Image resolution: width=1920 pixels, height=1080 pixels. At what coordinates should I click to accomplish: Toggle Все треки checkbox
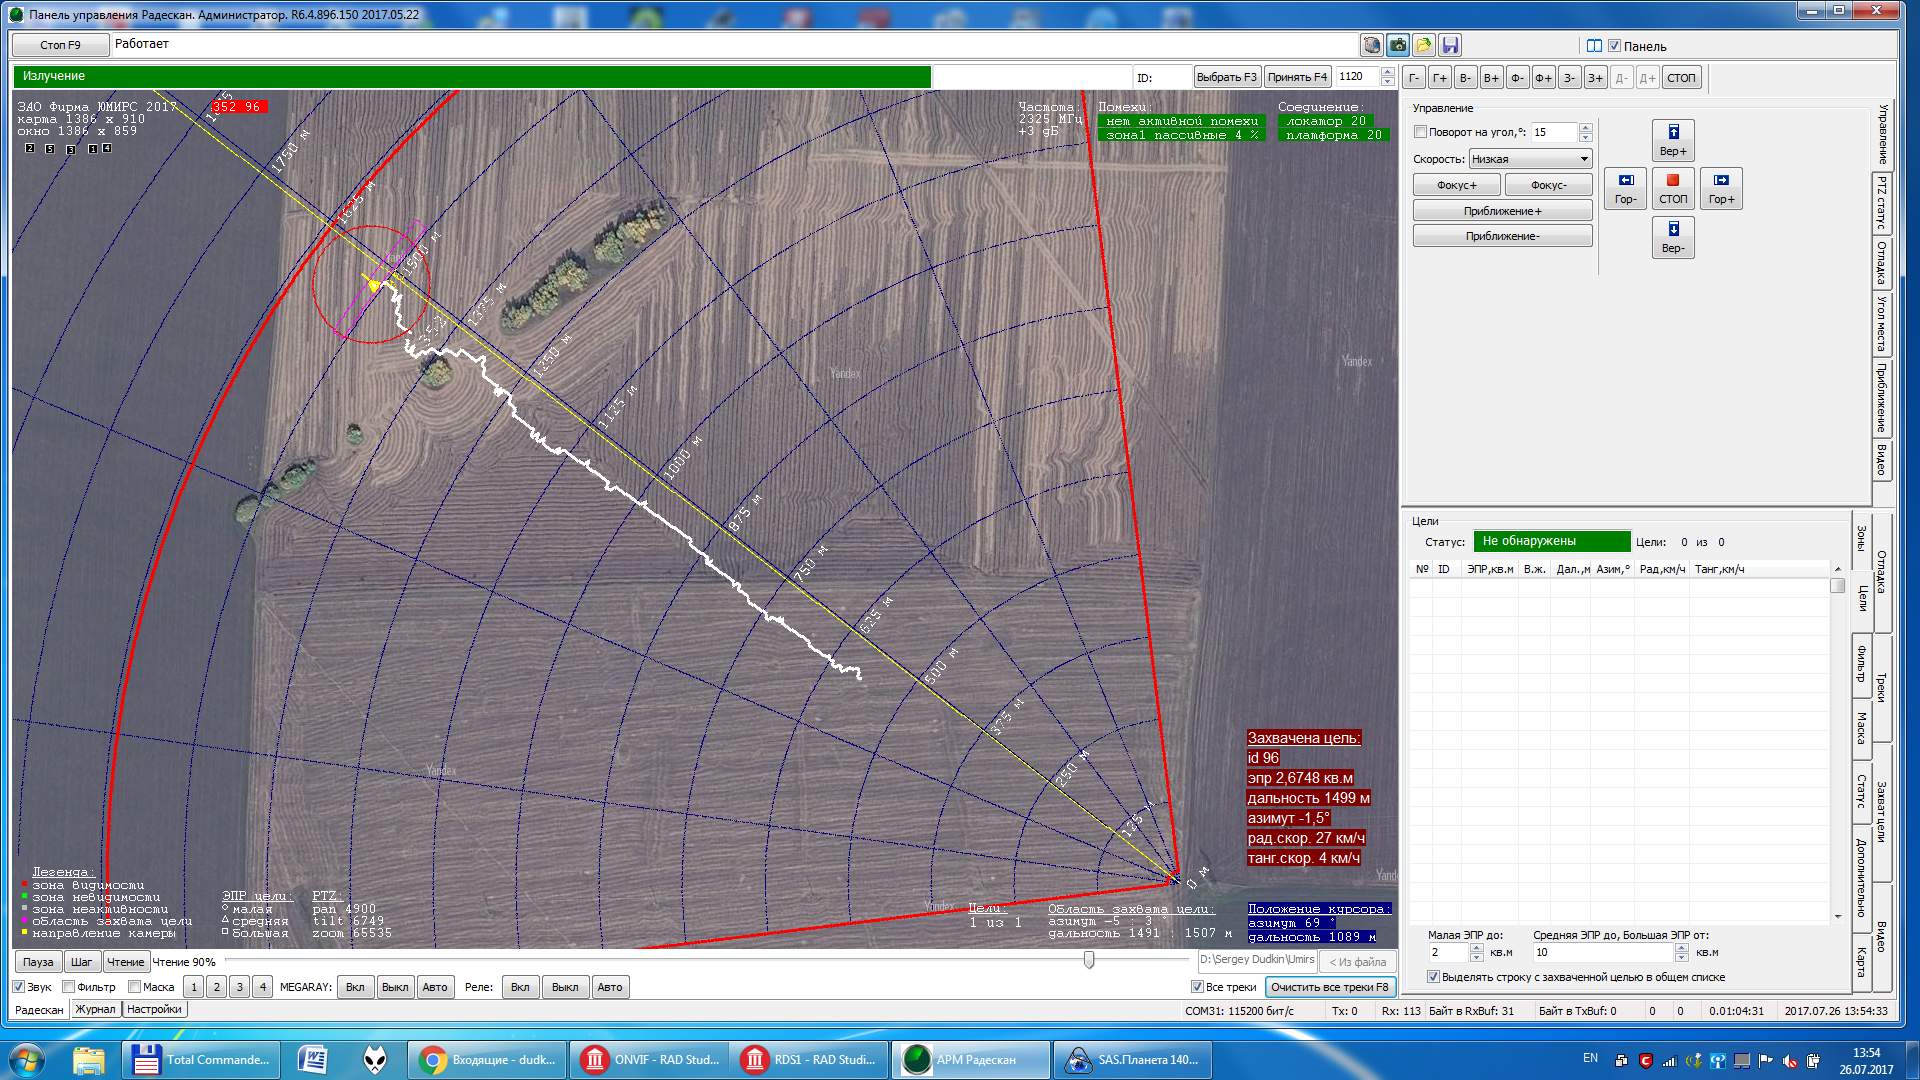click(1197, 987)
